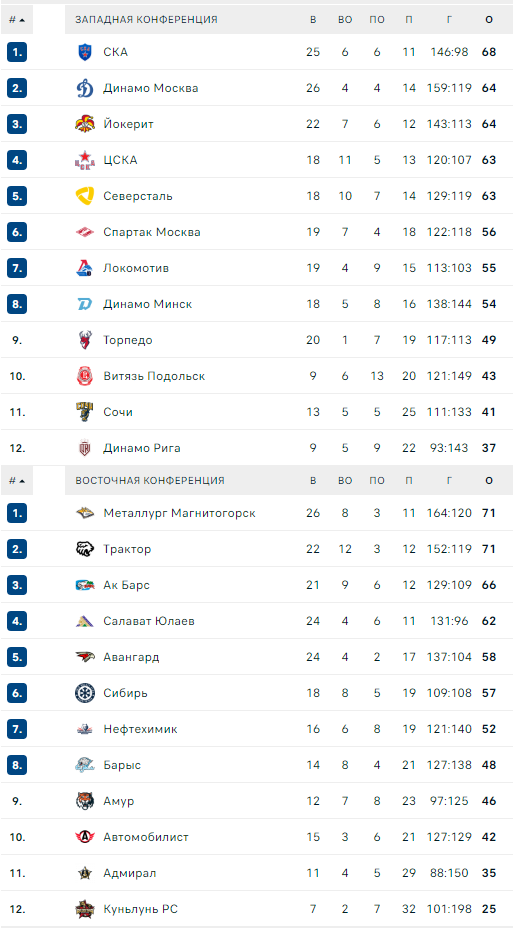Open the Витязь Подольск team link
Image resolution: width=513 pixels, height=928 pixels.
tap(154, 376)
